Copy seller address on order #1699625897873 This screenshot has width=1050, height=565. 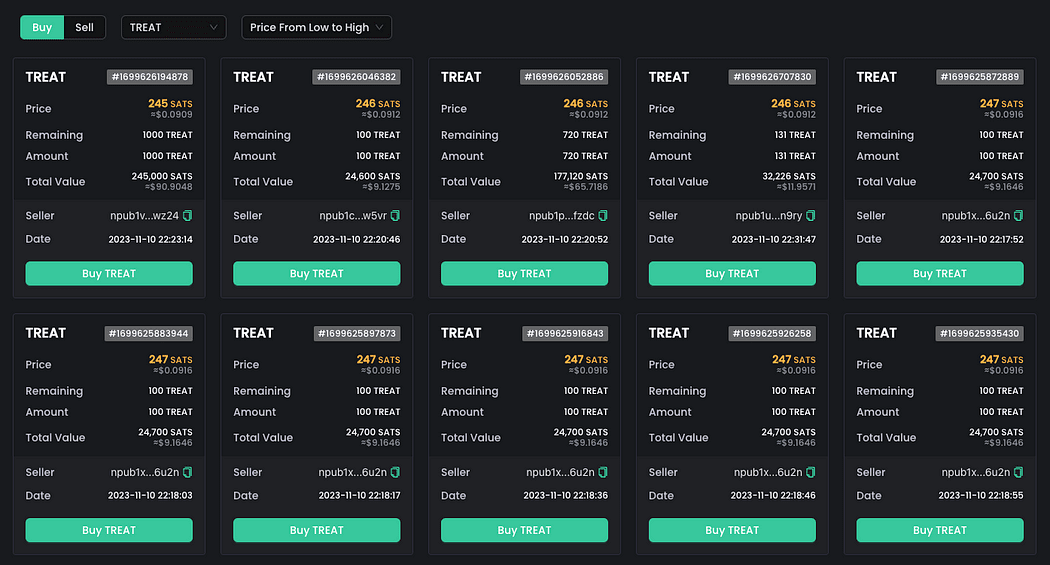(x=395, y=472)
